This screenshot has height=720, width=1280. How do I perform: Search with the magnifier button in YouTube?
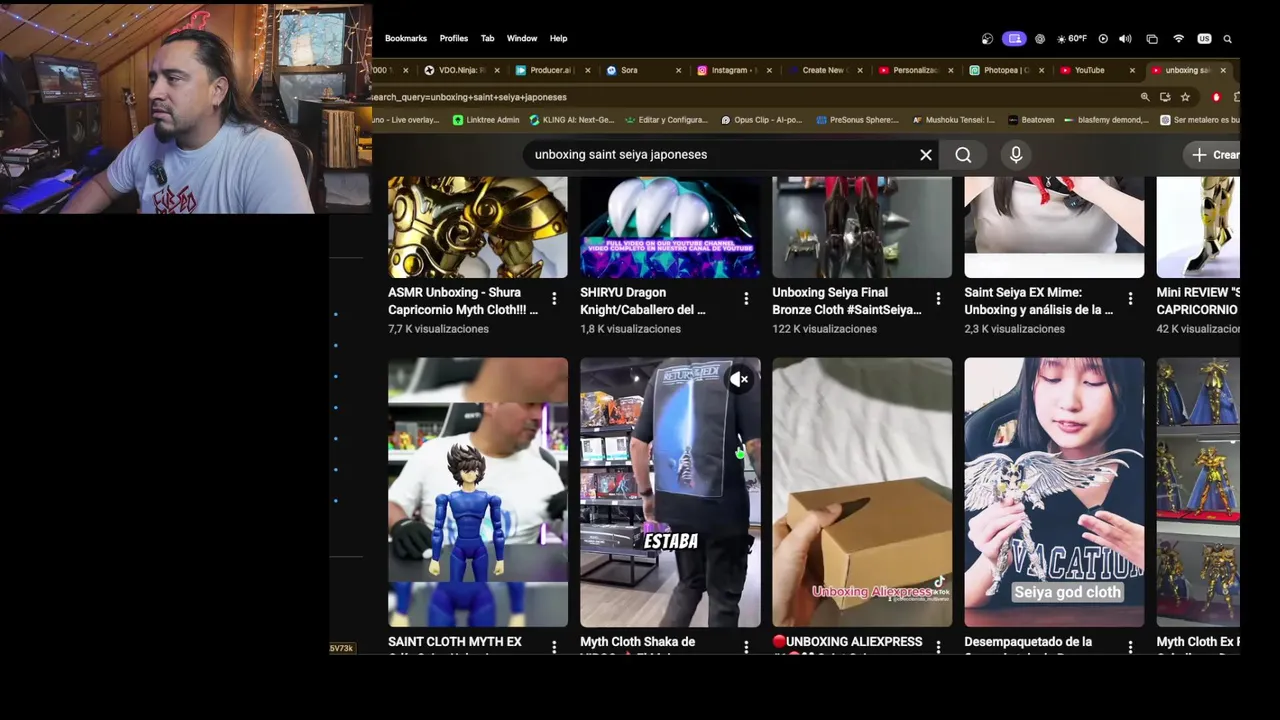[963, 155]
